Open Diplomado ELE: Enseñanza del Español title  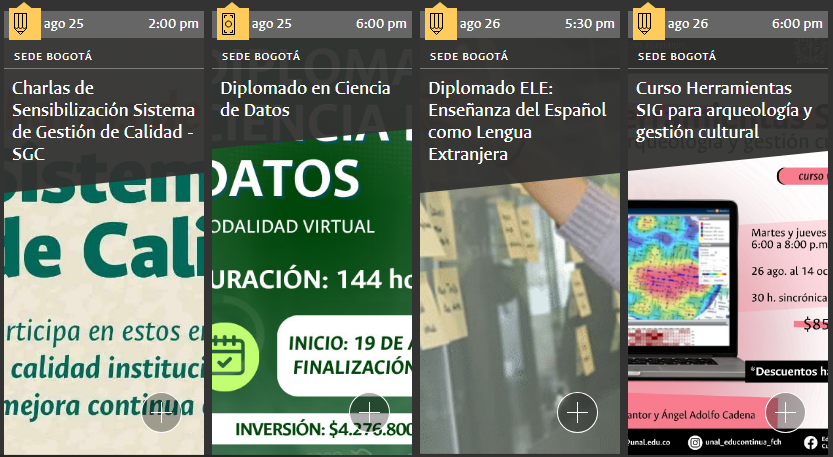[x=517, y=121]
